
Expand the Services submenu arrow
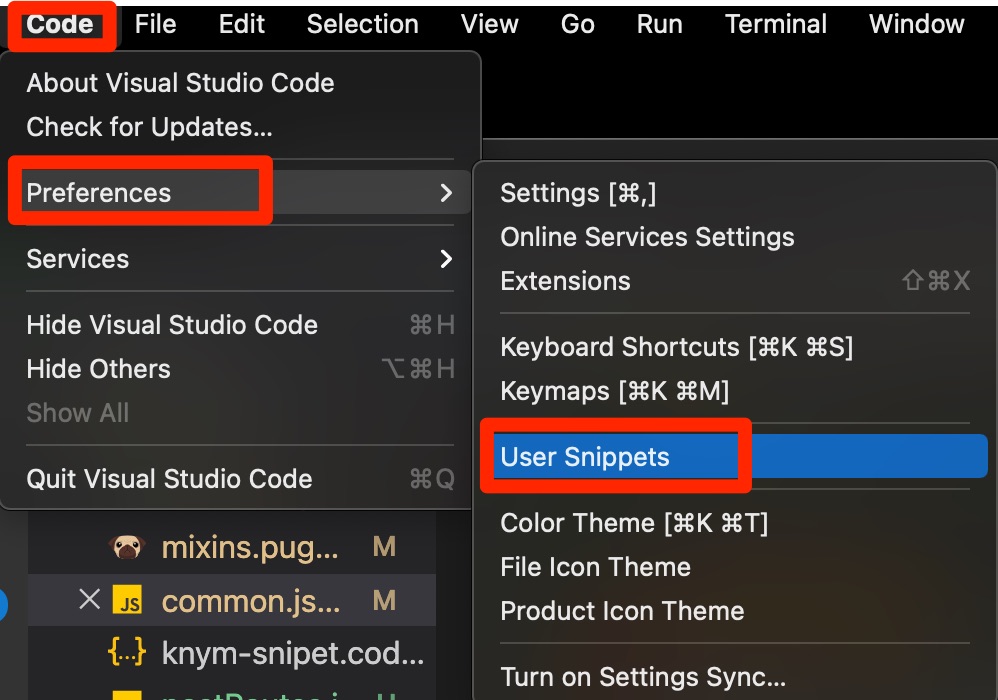click(446, 258)
